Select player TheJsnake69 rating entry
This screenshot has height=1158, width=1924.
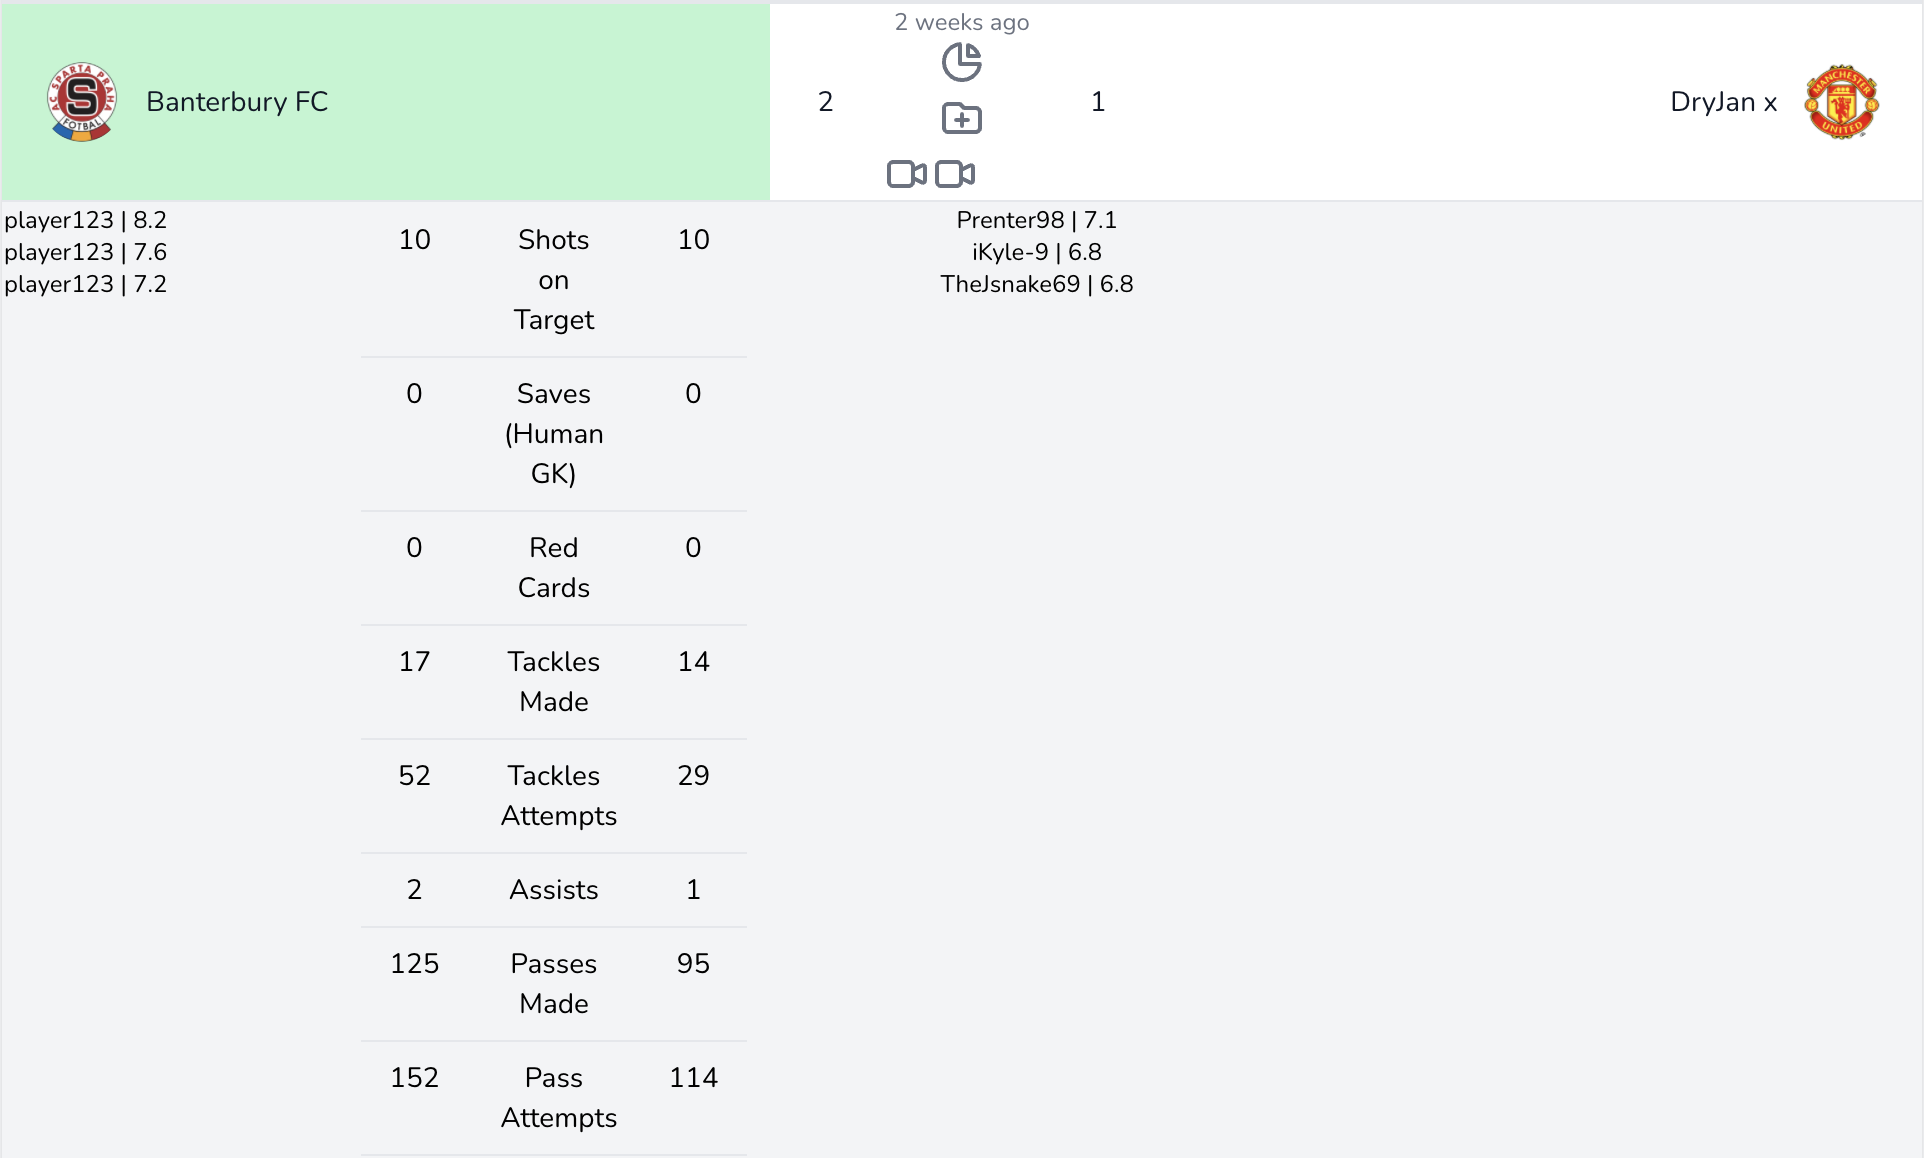pyautogui.click(x=1036, y=284)
